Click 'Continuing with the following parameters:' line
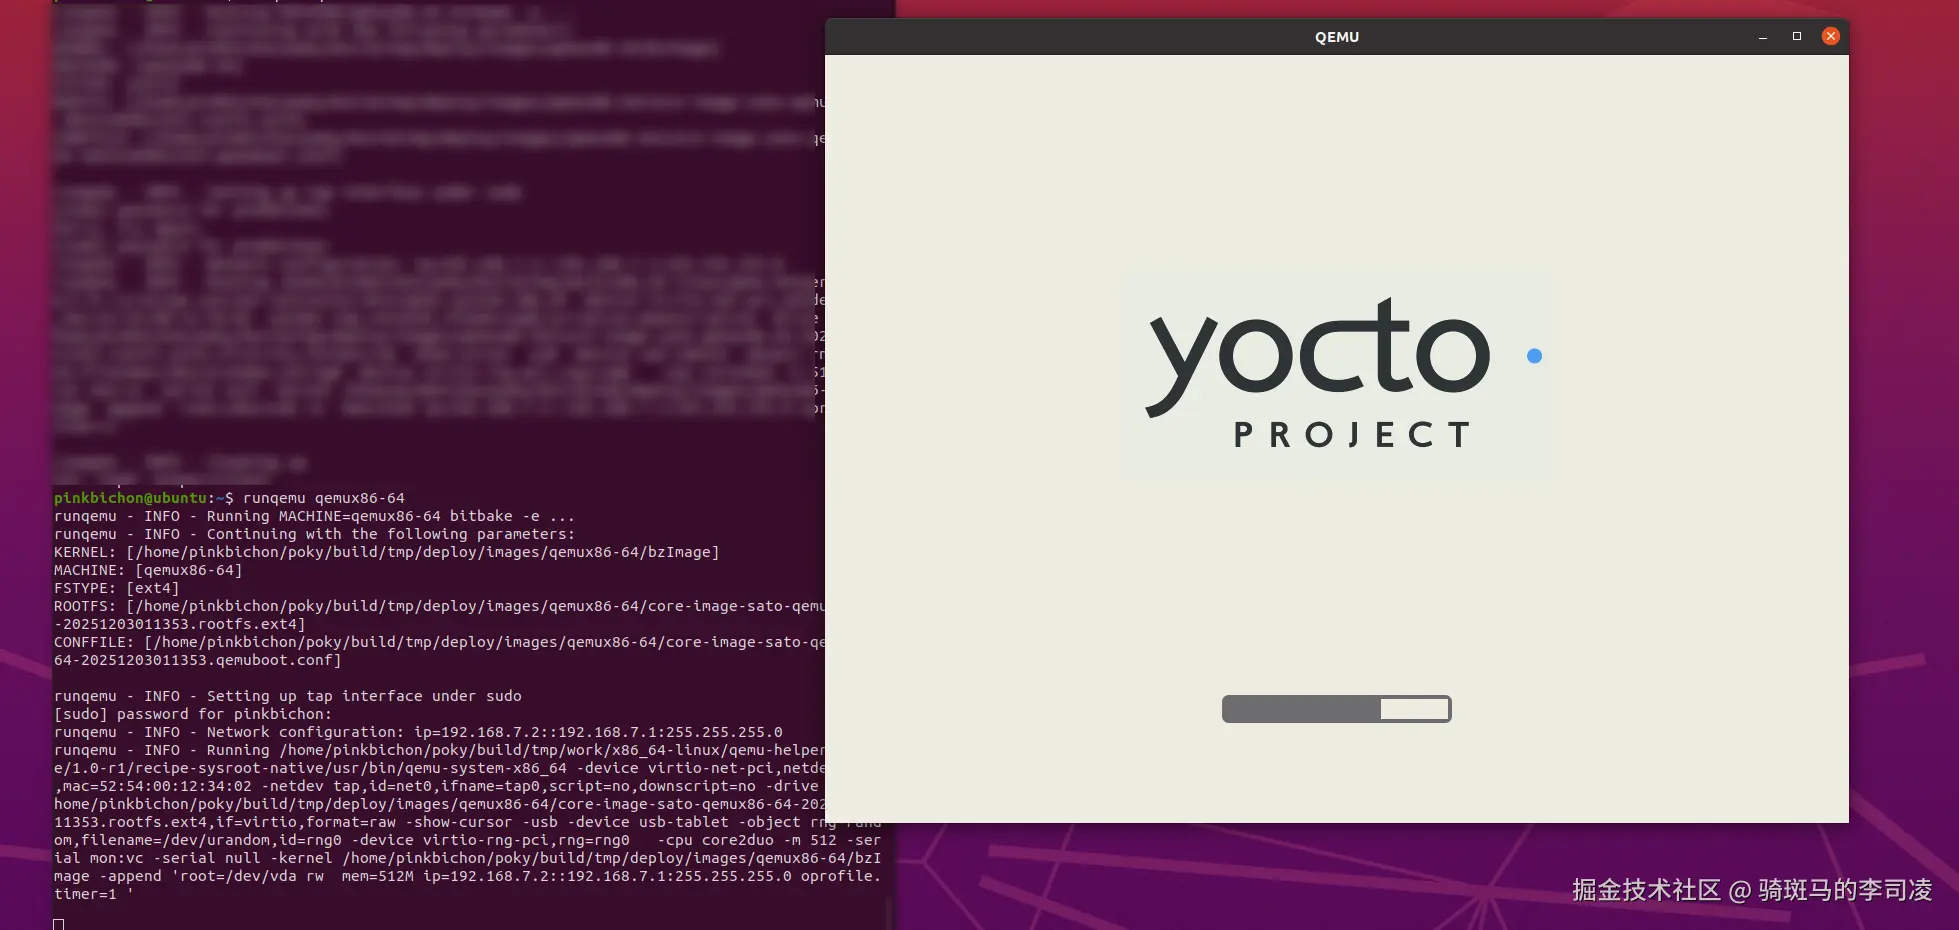1959x930 pixels. 314,534
